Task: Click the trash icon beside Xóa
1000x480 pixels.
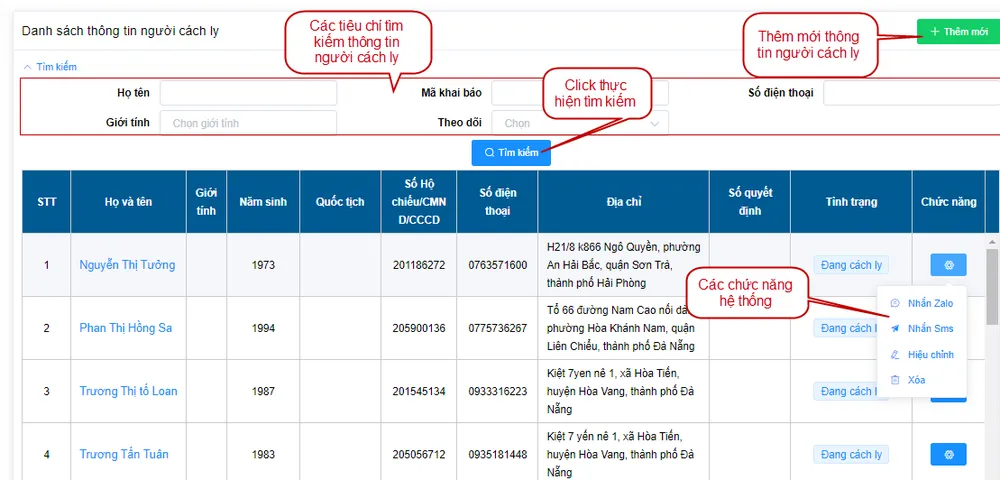Action: pyautogui.click(x=895, y=380)
